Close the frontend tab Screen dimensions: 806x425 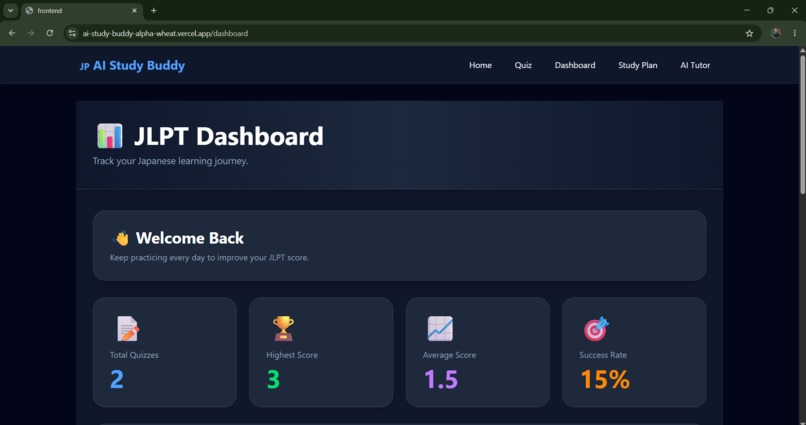pos(134,10)
